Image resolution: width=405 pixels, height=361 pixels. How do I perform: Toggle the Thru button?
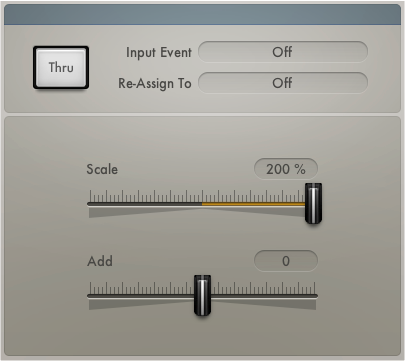pos(61,68)
